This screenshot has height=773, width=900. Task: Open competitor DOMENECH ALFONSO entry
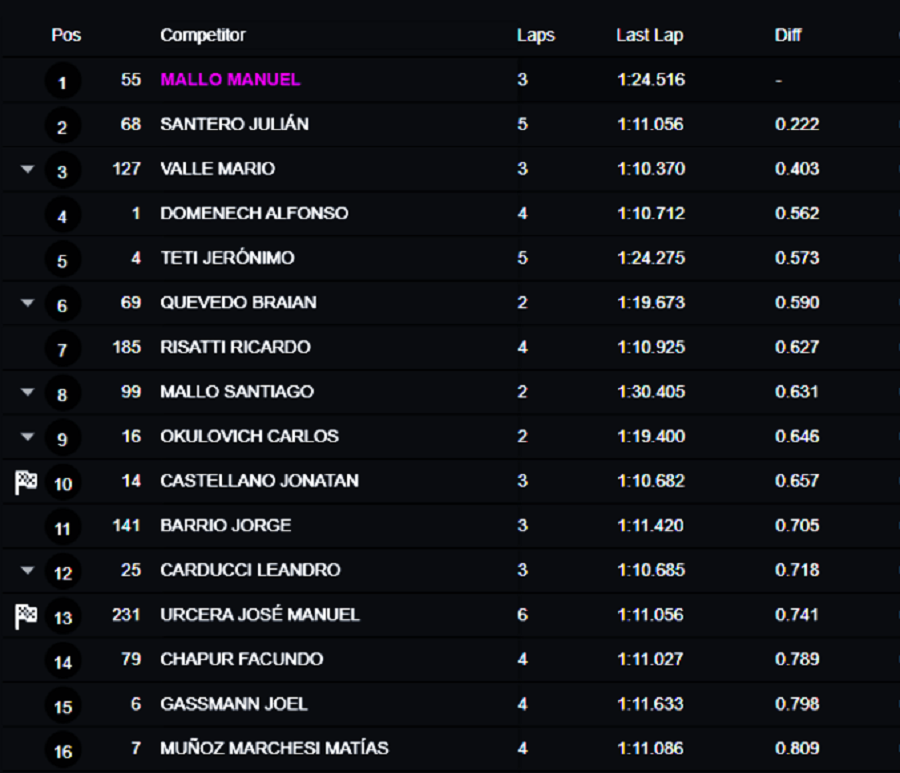click(254, 213)
